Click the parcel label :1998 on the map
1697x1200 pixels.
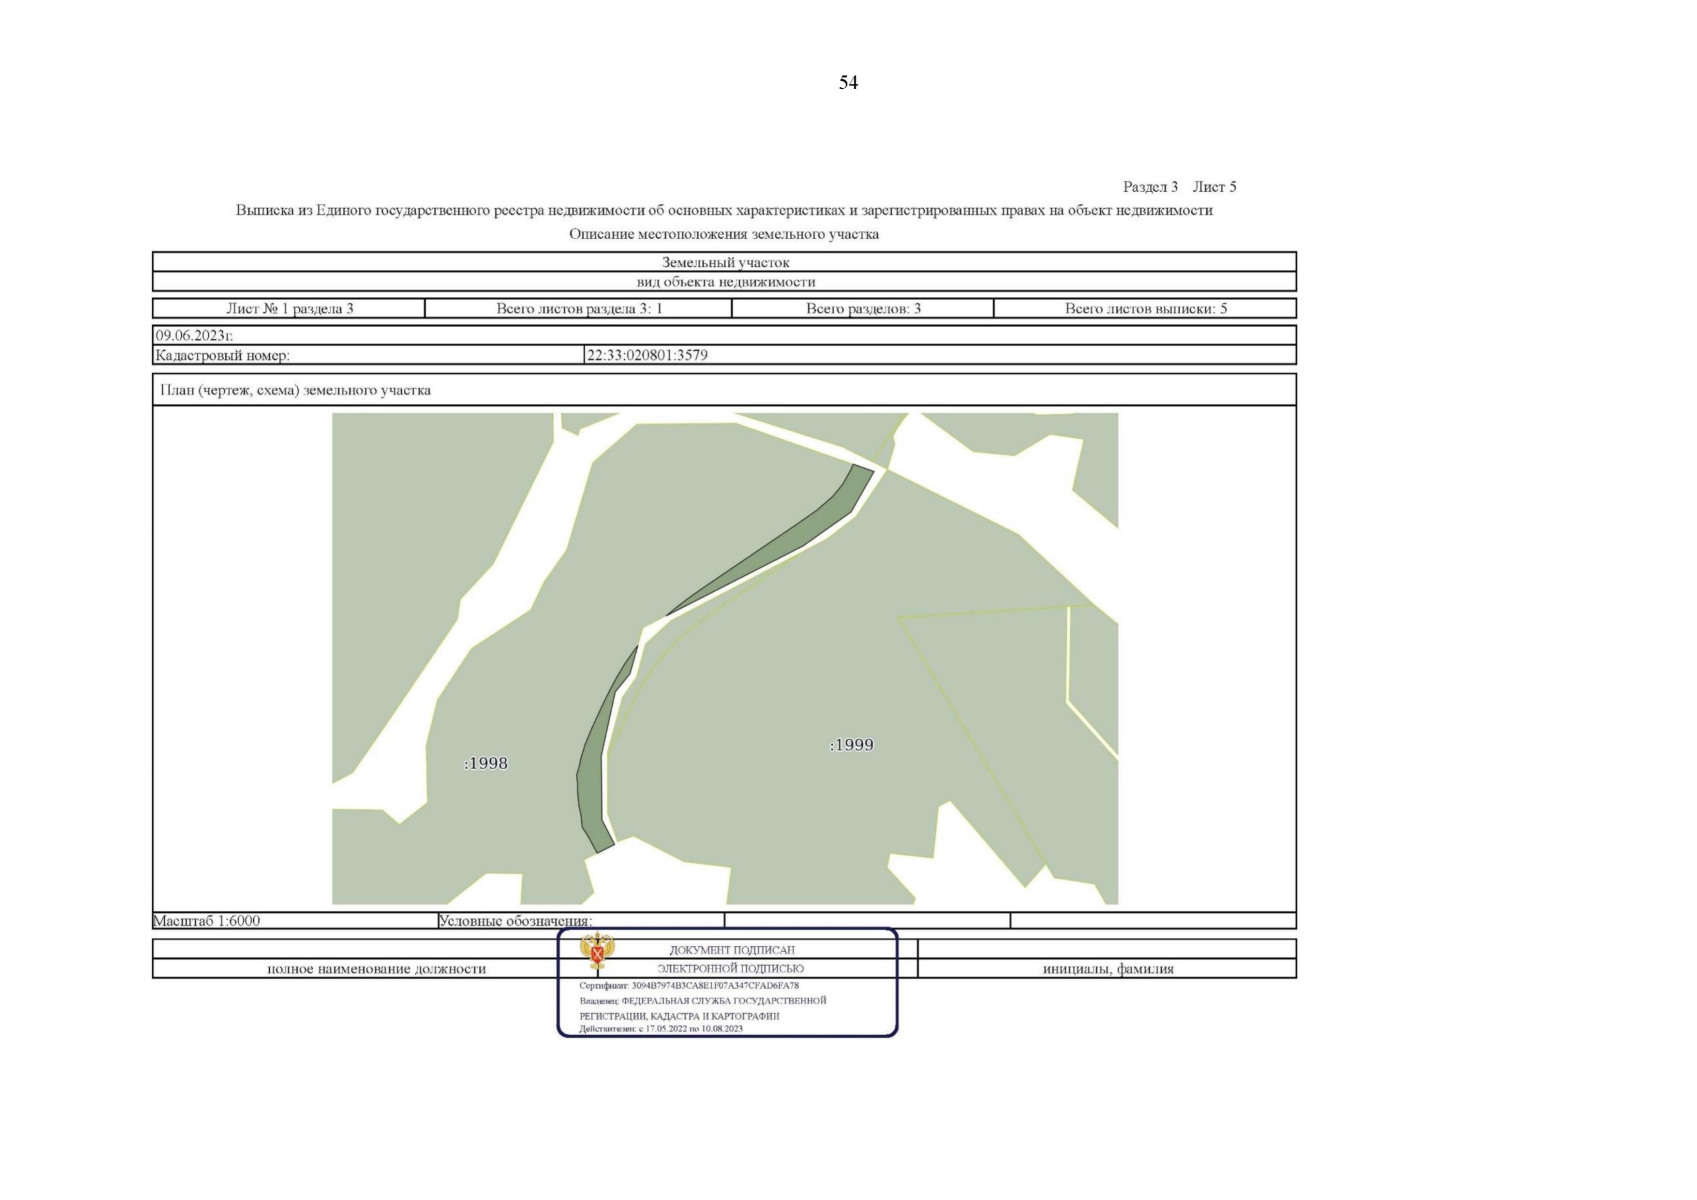[486, 763]
